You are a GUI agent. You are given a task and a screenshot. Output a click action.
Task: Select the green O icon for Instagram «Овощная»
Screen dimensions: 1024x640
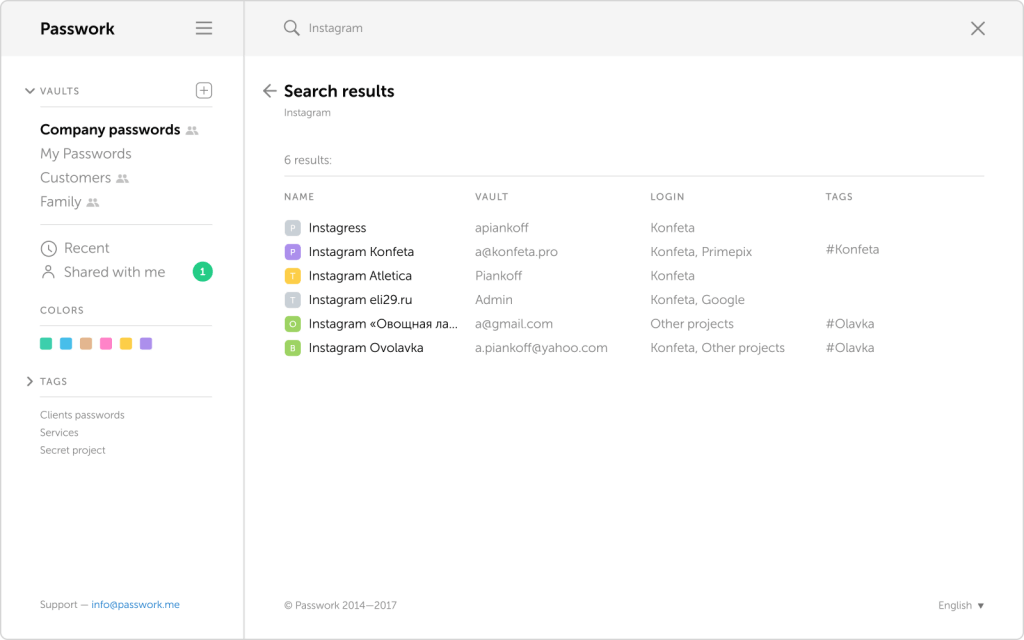[x=293, y=323]
